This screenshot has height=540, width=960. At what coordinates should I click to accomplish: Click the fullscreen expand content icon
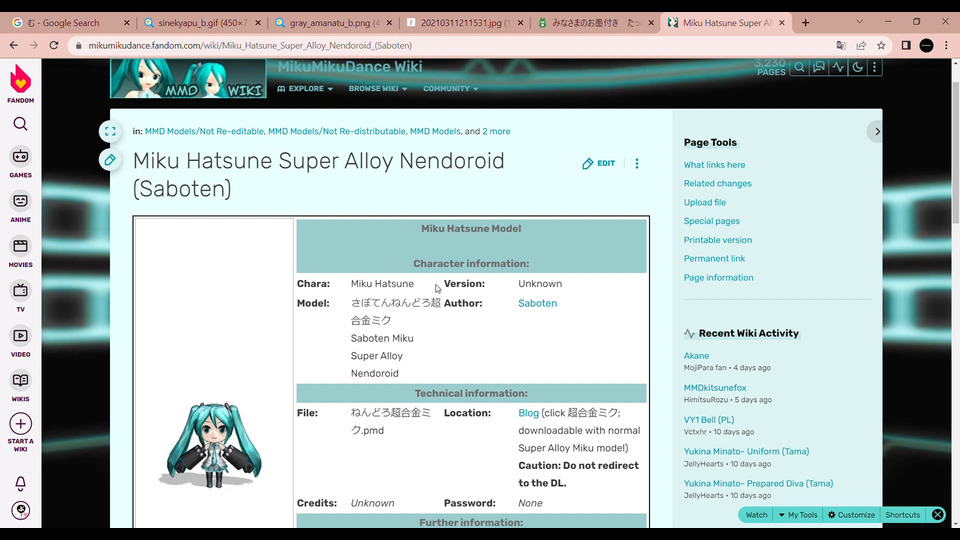point(110,131)
